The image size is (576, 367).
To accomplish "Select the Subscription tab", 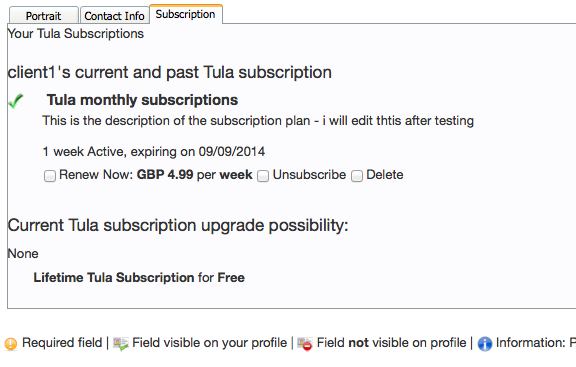I will [186, 14].
